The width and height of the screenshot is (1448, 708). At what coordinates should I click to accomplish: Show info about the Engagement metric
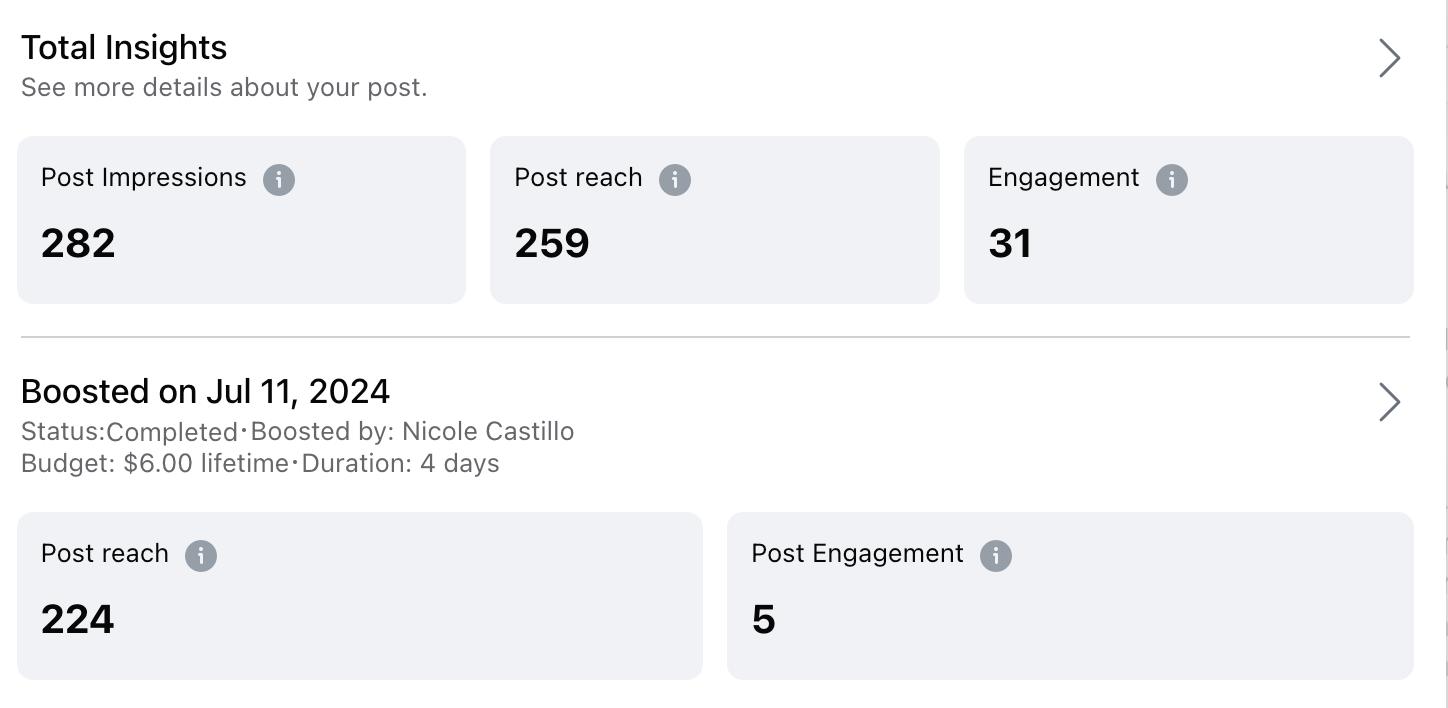pos(1172,180)
